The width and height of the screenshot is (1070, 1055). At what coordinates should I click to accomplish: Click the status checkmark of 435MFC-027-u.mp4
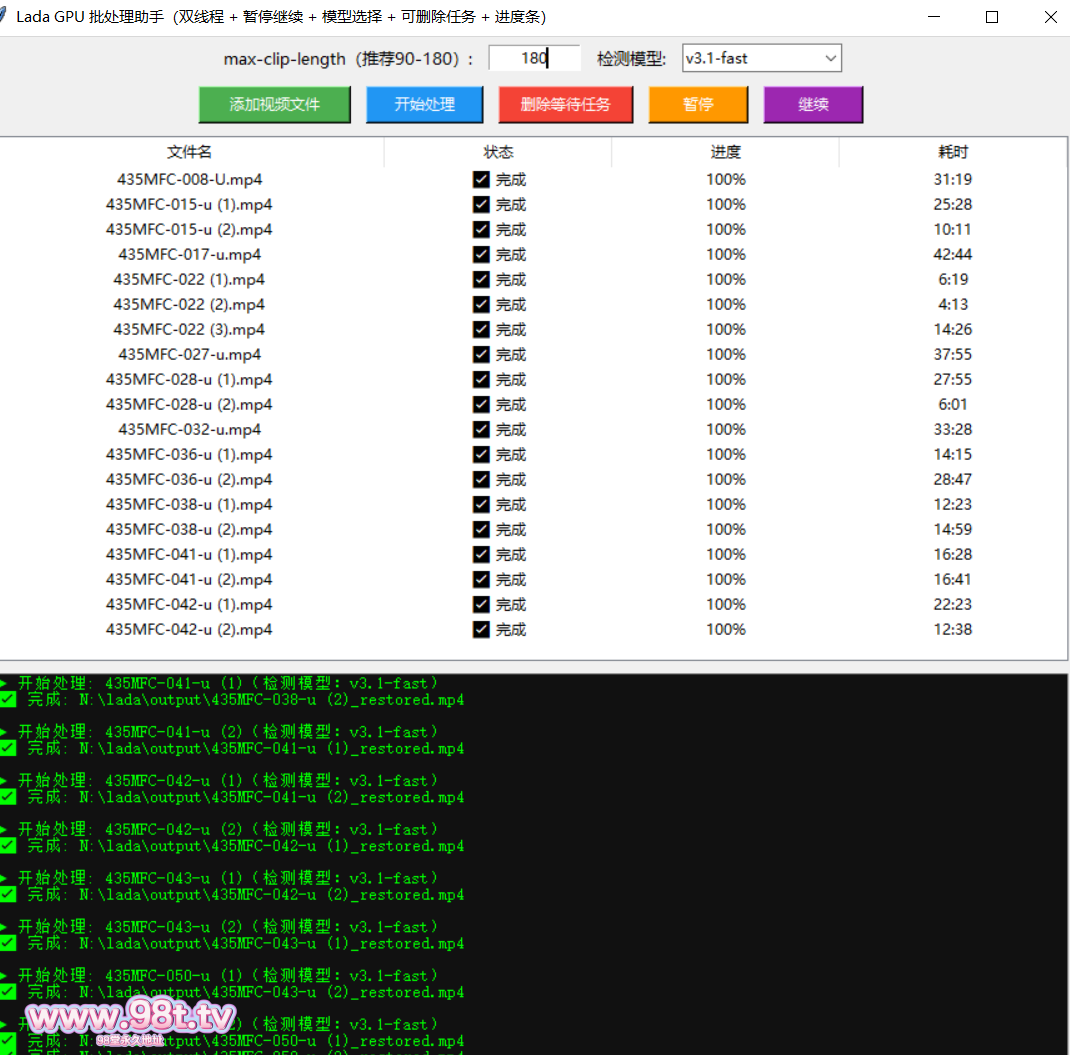click(481, 355)
